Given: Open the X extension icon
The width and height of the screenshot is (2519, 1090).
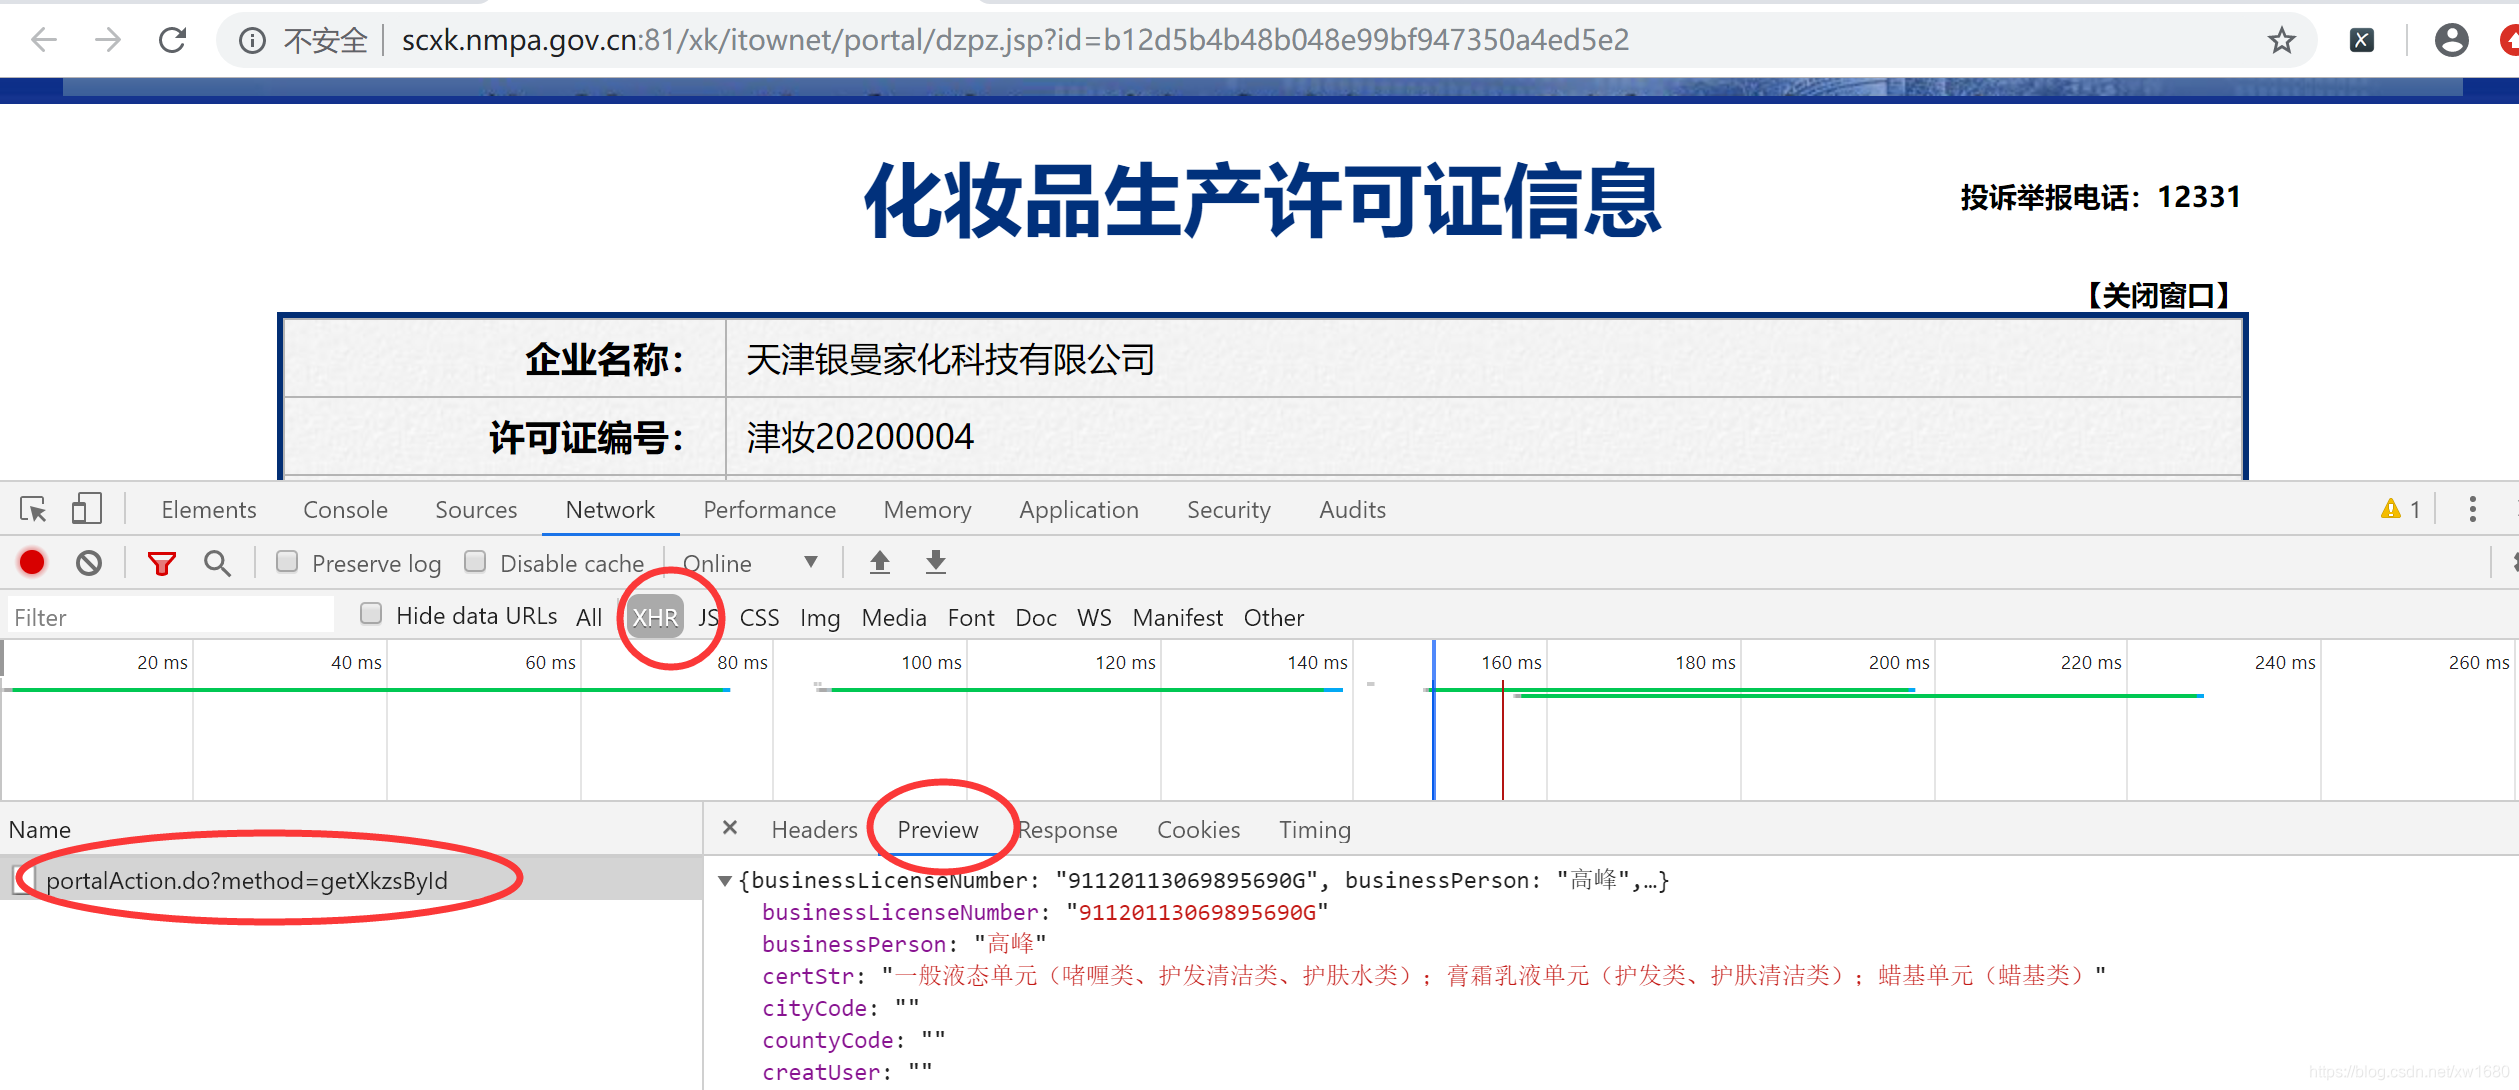Looking at the screenshot, I should point(2361,40).
